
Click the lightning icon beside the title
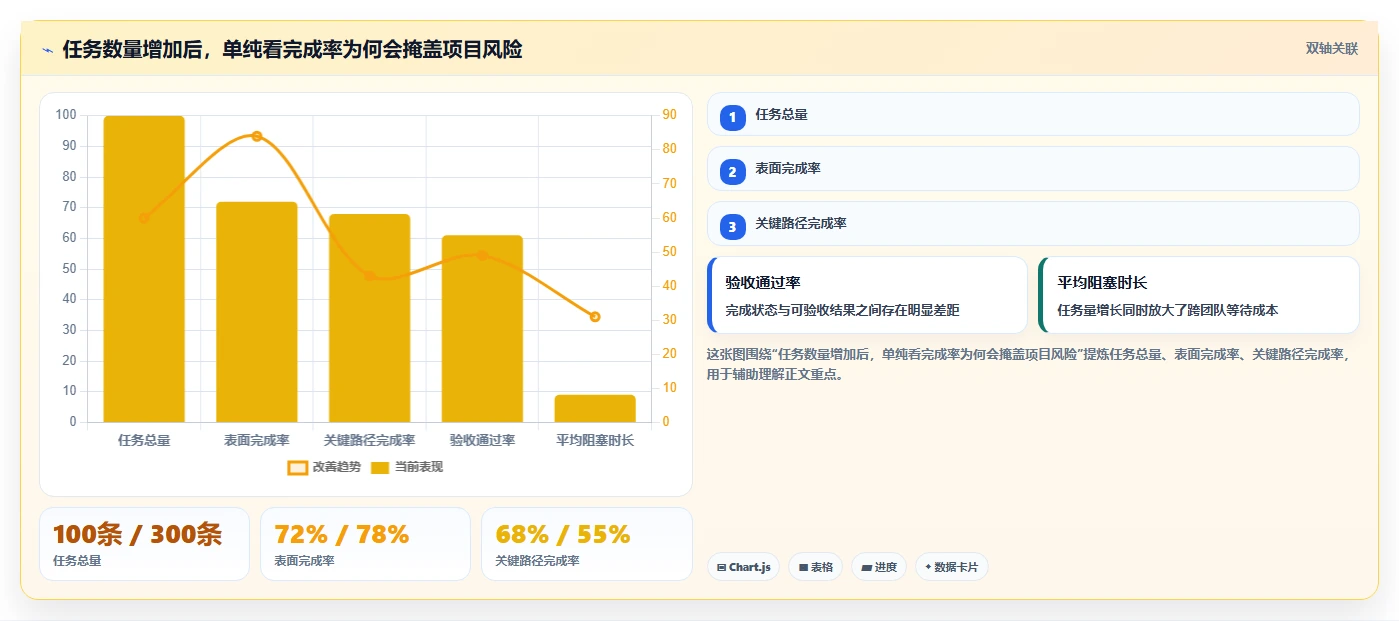[x=48, y=50]
